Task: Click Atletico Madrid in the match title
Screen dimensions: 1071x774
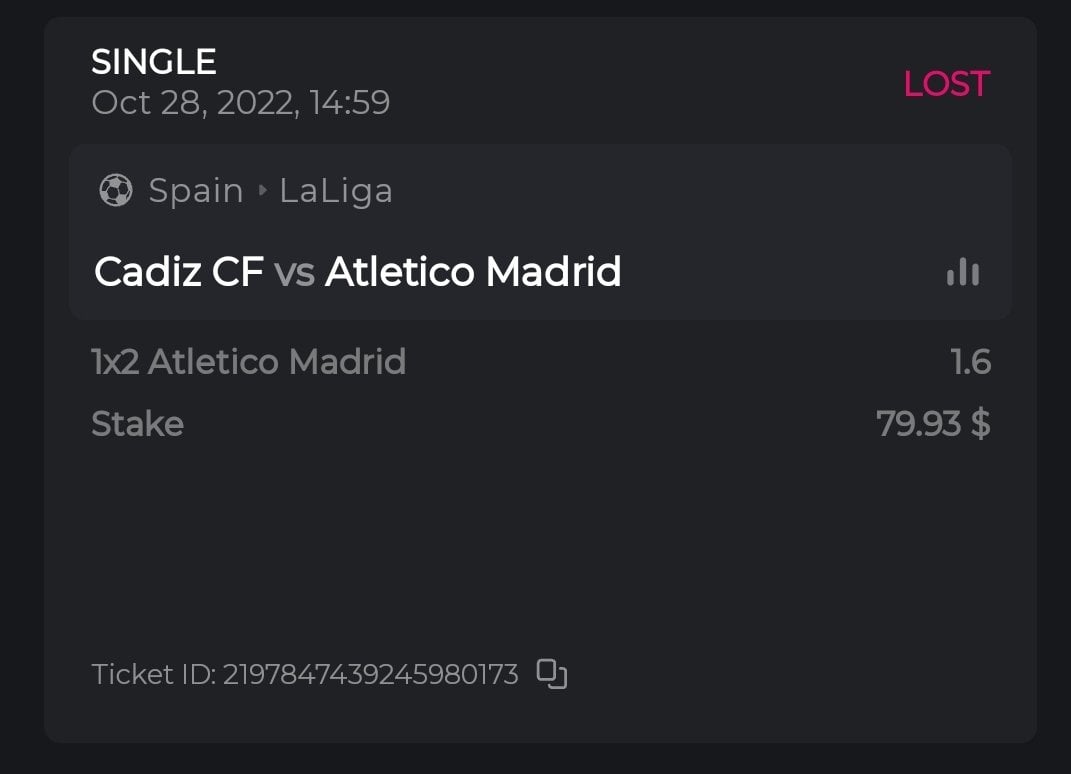Action: click(473, 272)
